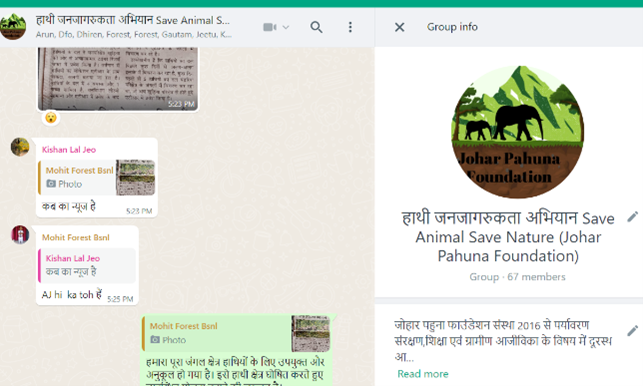Search messages with the magnifier icon
The width and height of the screenshot is (643, 386).
coord(316,27)
